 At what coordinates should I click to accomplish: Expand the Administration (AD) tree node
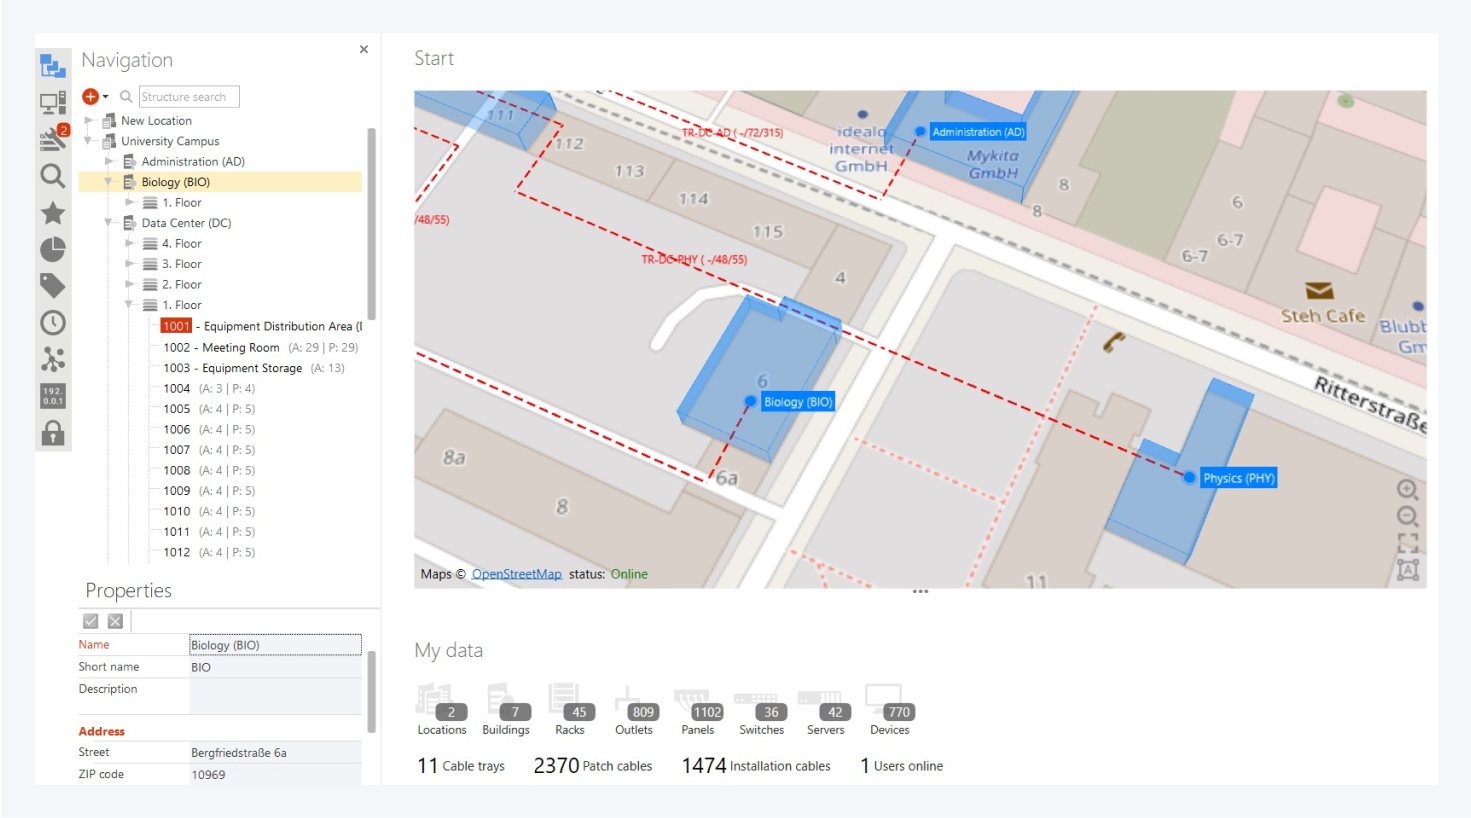[x=109, y=161]
